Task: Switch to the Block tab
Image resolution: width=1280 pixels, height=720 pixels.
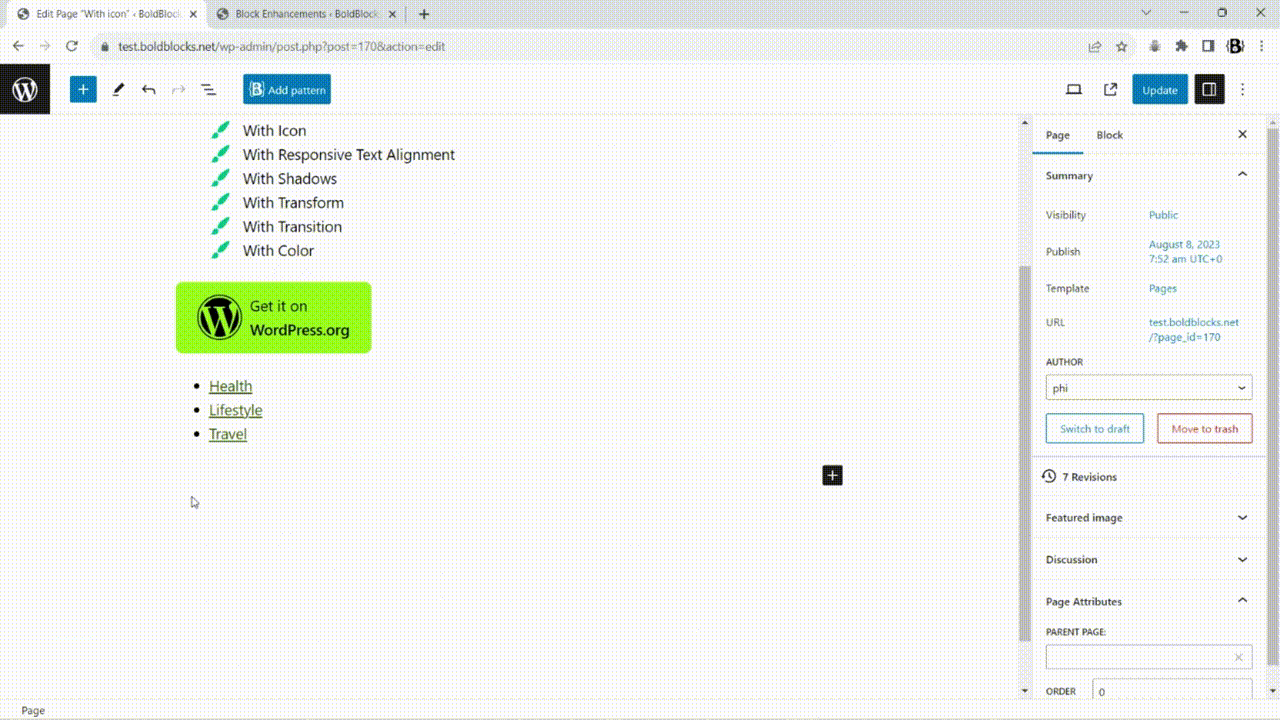Action: (x=1109, y=135)
